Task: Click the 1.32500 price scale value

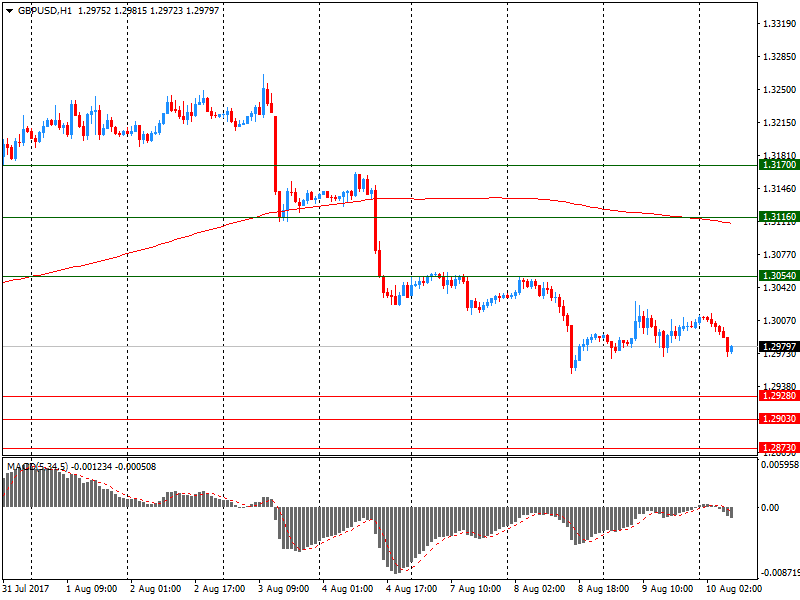Action: tap(779, 90)
